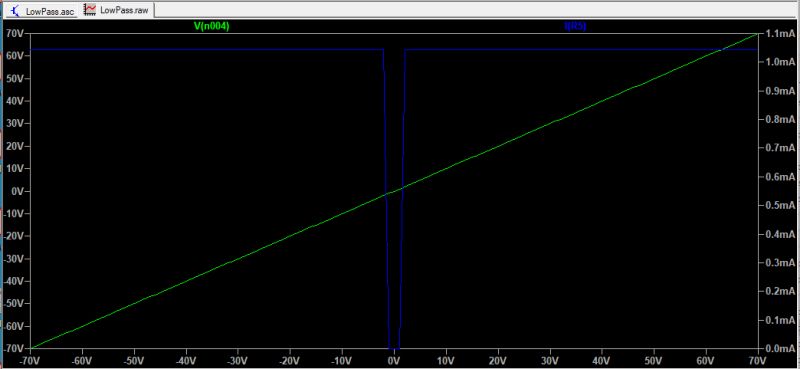Click the 0V left vertical axis label
This screenshot has width=800, height=369.
pos(19,191)
